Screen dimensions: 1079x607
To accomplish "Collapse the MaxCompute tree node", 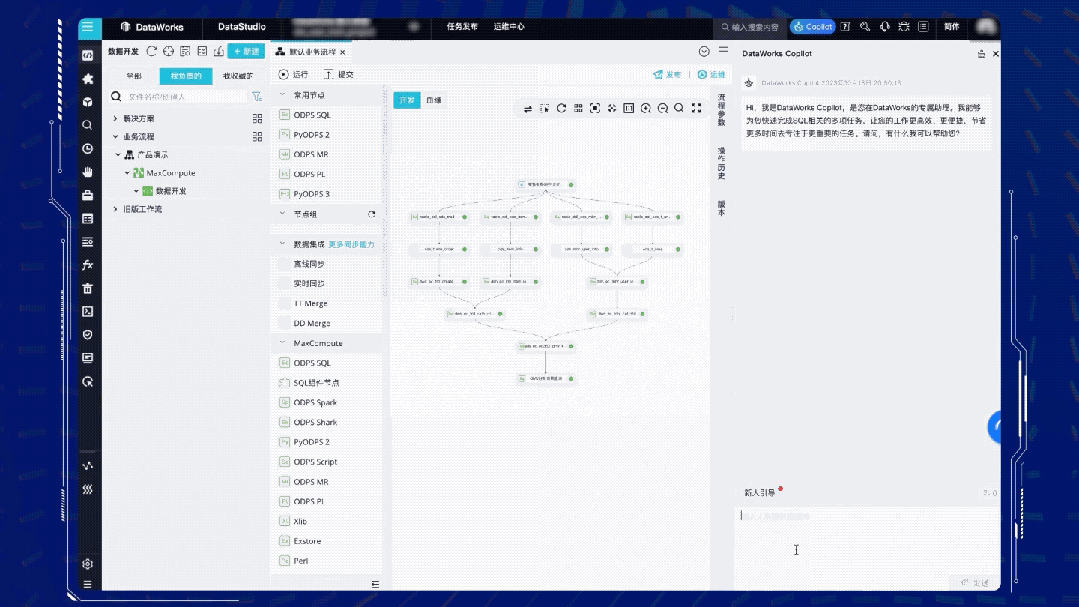I will click(127, 173).
